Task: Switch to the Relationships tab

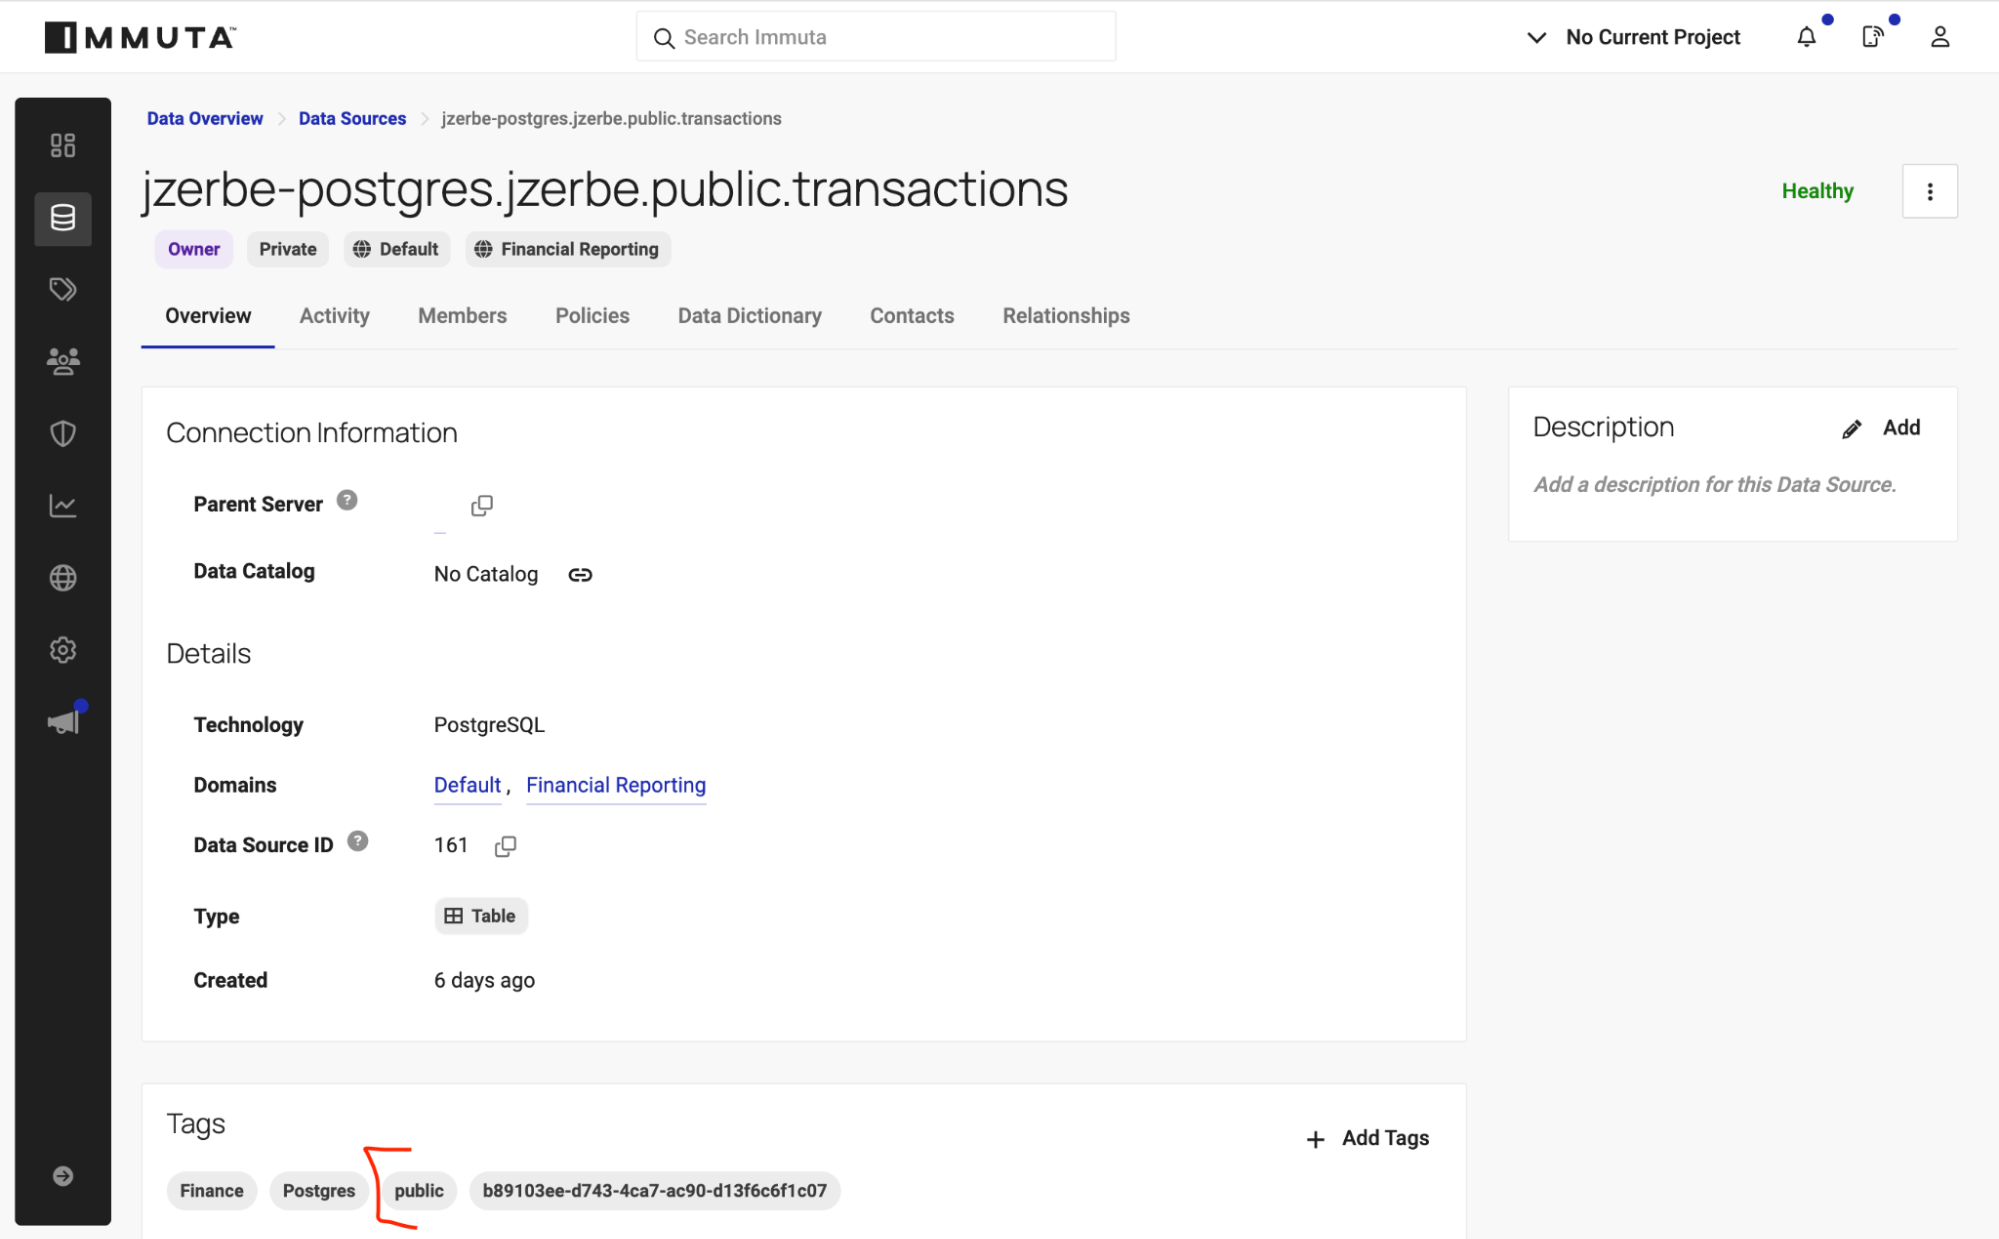Action: (x=1066, y=316)
